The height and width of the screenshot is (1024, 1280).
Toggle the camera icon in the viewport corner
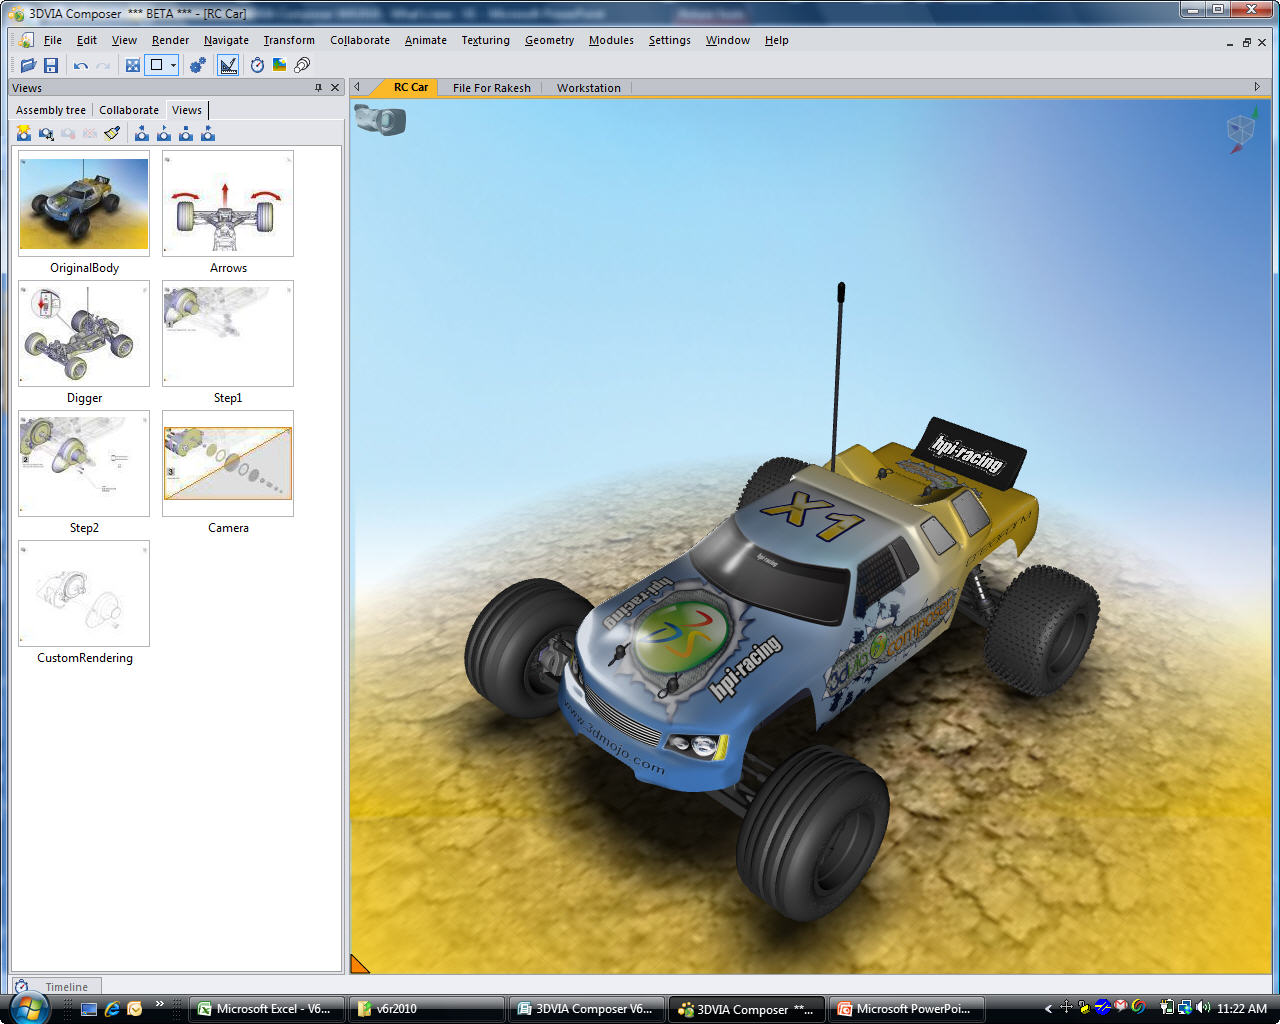380,120
